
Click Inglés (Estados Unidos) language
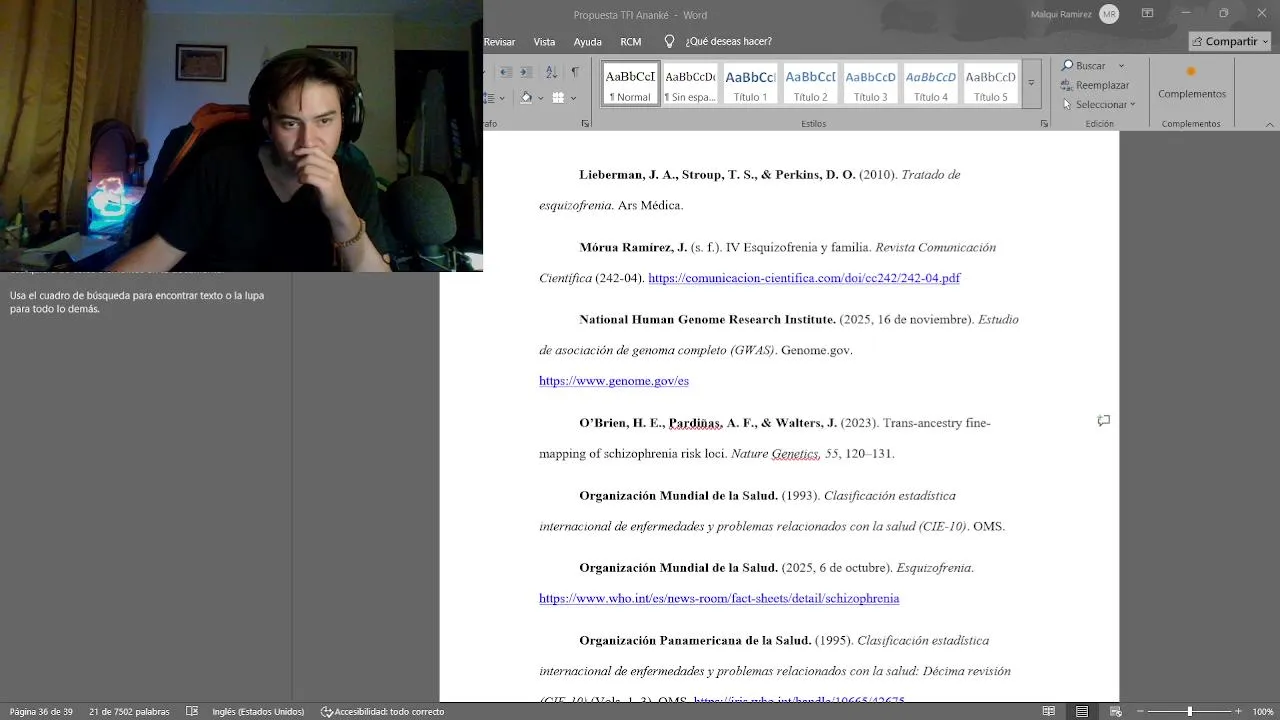coord(258,712)
